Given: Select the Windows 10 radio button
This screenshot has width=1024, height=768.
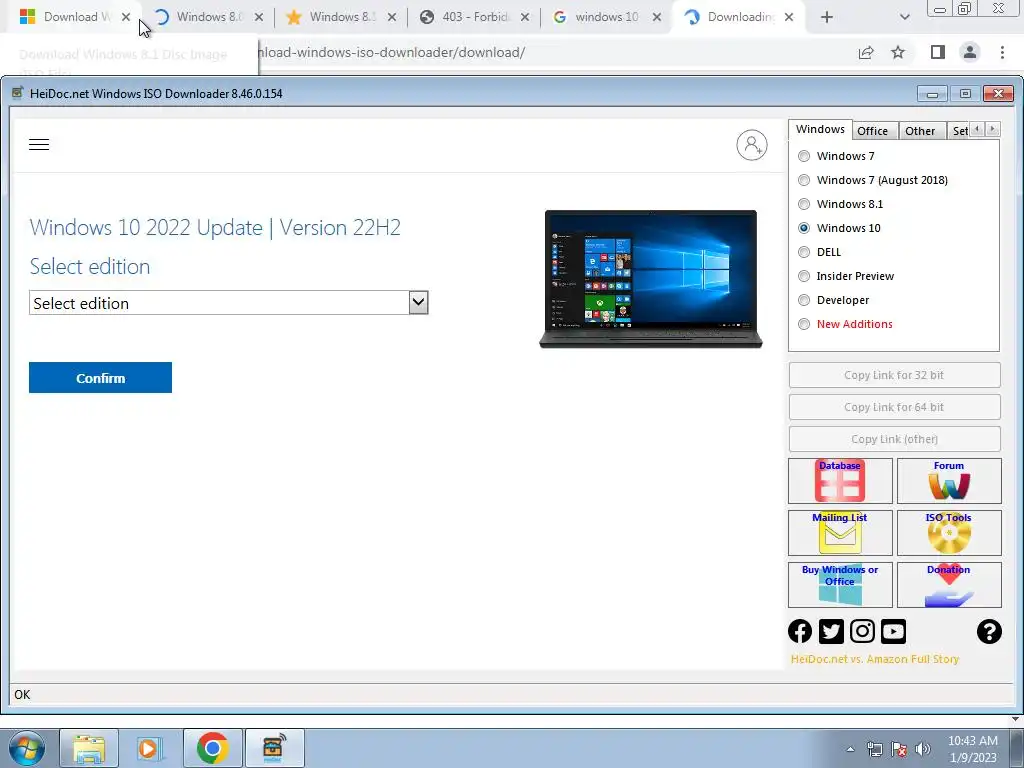Looking at the screenshot, I should [804, 228].
